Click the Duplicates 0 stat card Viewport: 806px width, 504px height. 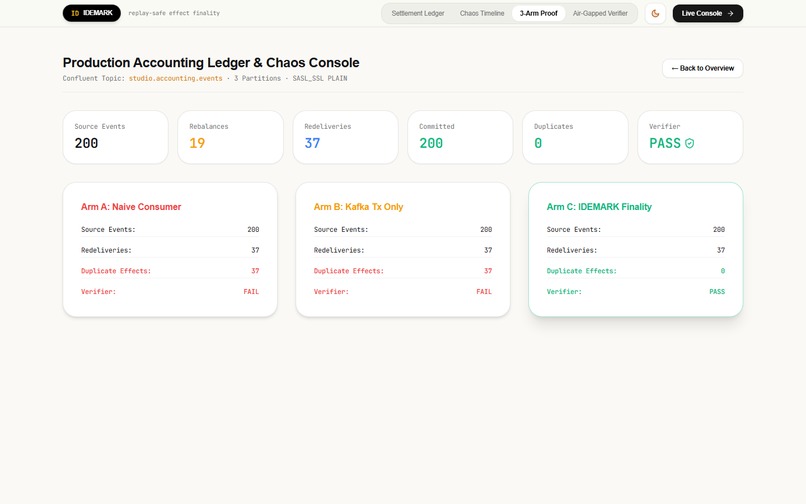click(575, 137)
